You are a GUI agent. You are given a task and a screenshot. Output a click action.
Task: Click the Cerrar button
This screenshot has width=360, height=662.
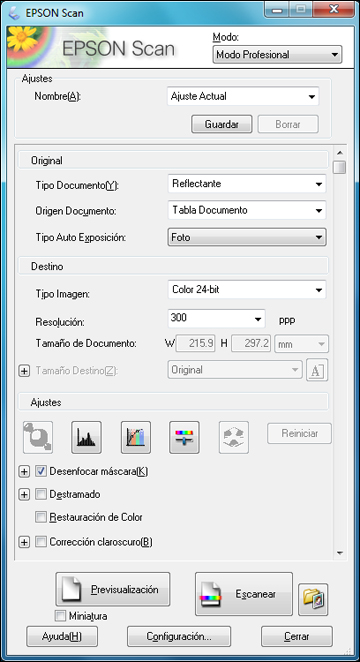click(297, 636)
